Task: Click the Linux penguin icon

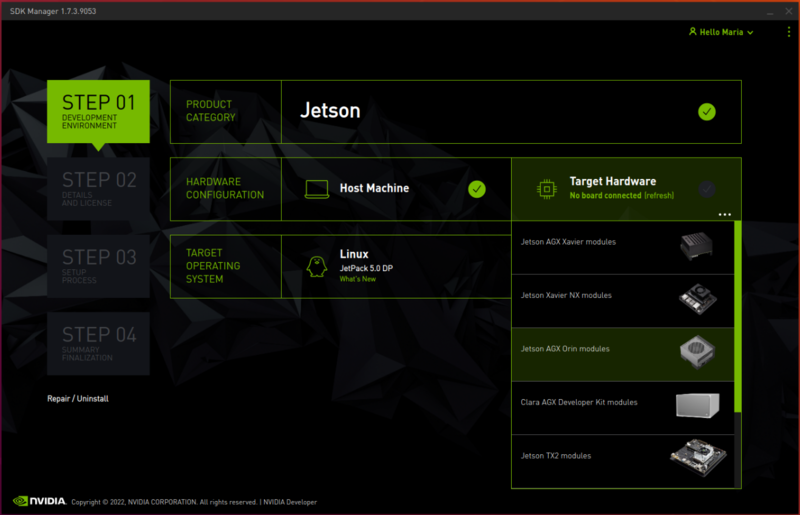Action: (x=316, y=266)
